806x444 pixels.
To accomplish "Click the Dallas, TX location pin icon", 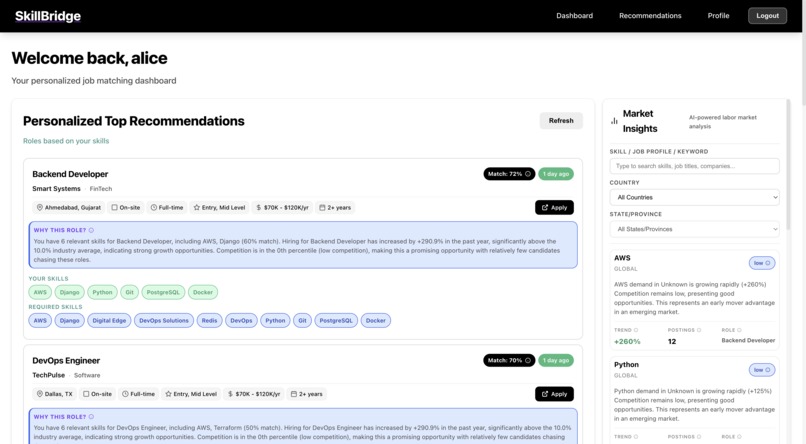I will (40, 394).
